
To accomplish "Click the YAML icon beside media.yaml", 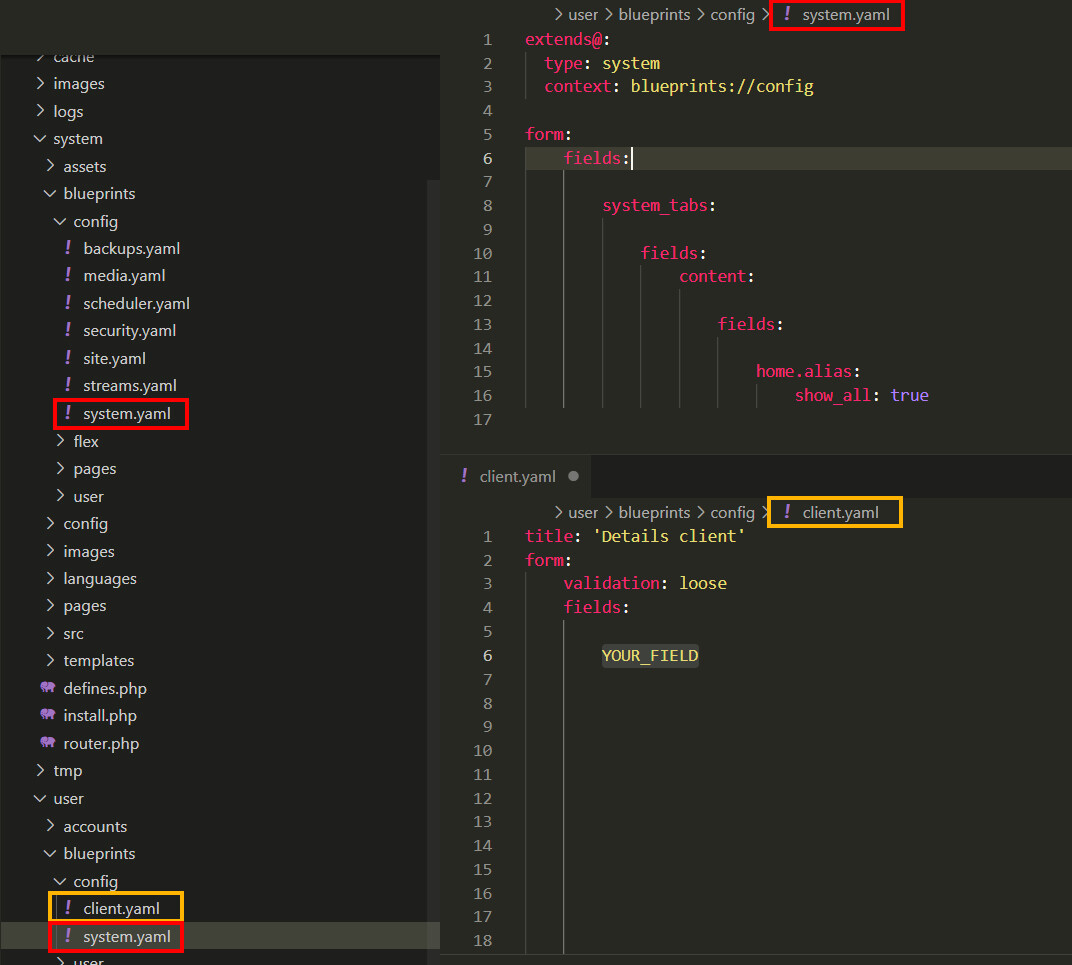I will pos(68,275).
